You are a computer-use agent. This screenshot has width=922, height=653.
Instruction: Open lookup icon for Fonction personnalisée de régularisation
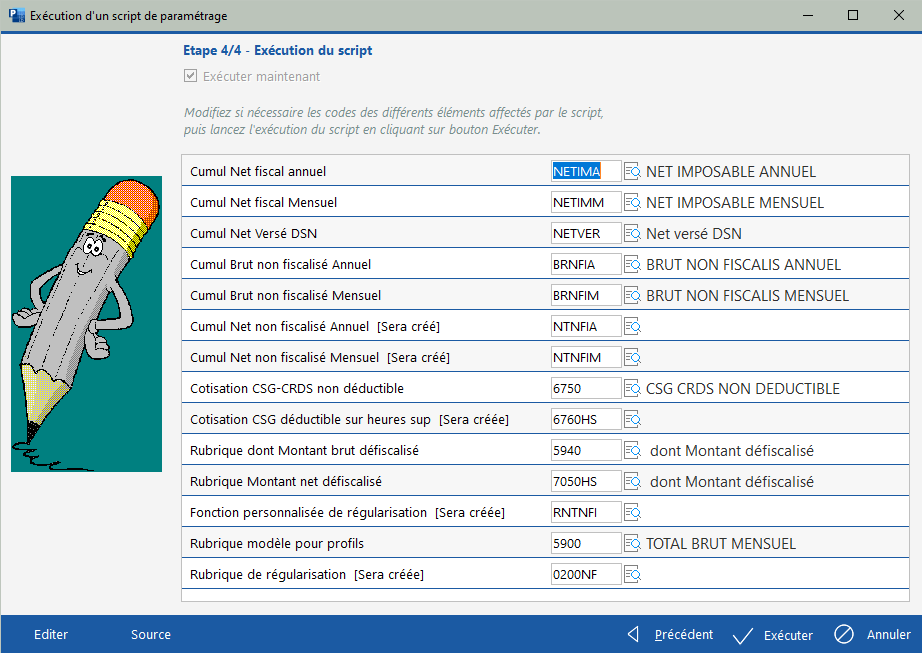coord(632,513)
